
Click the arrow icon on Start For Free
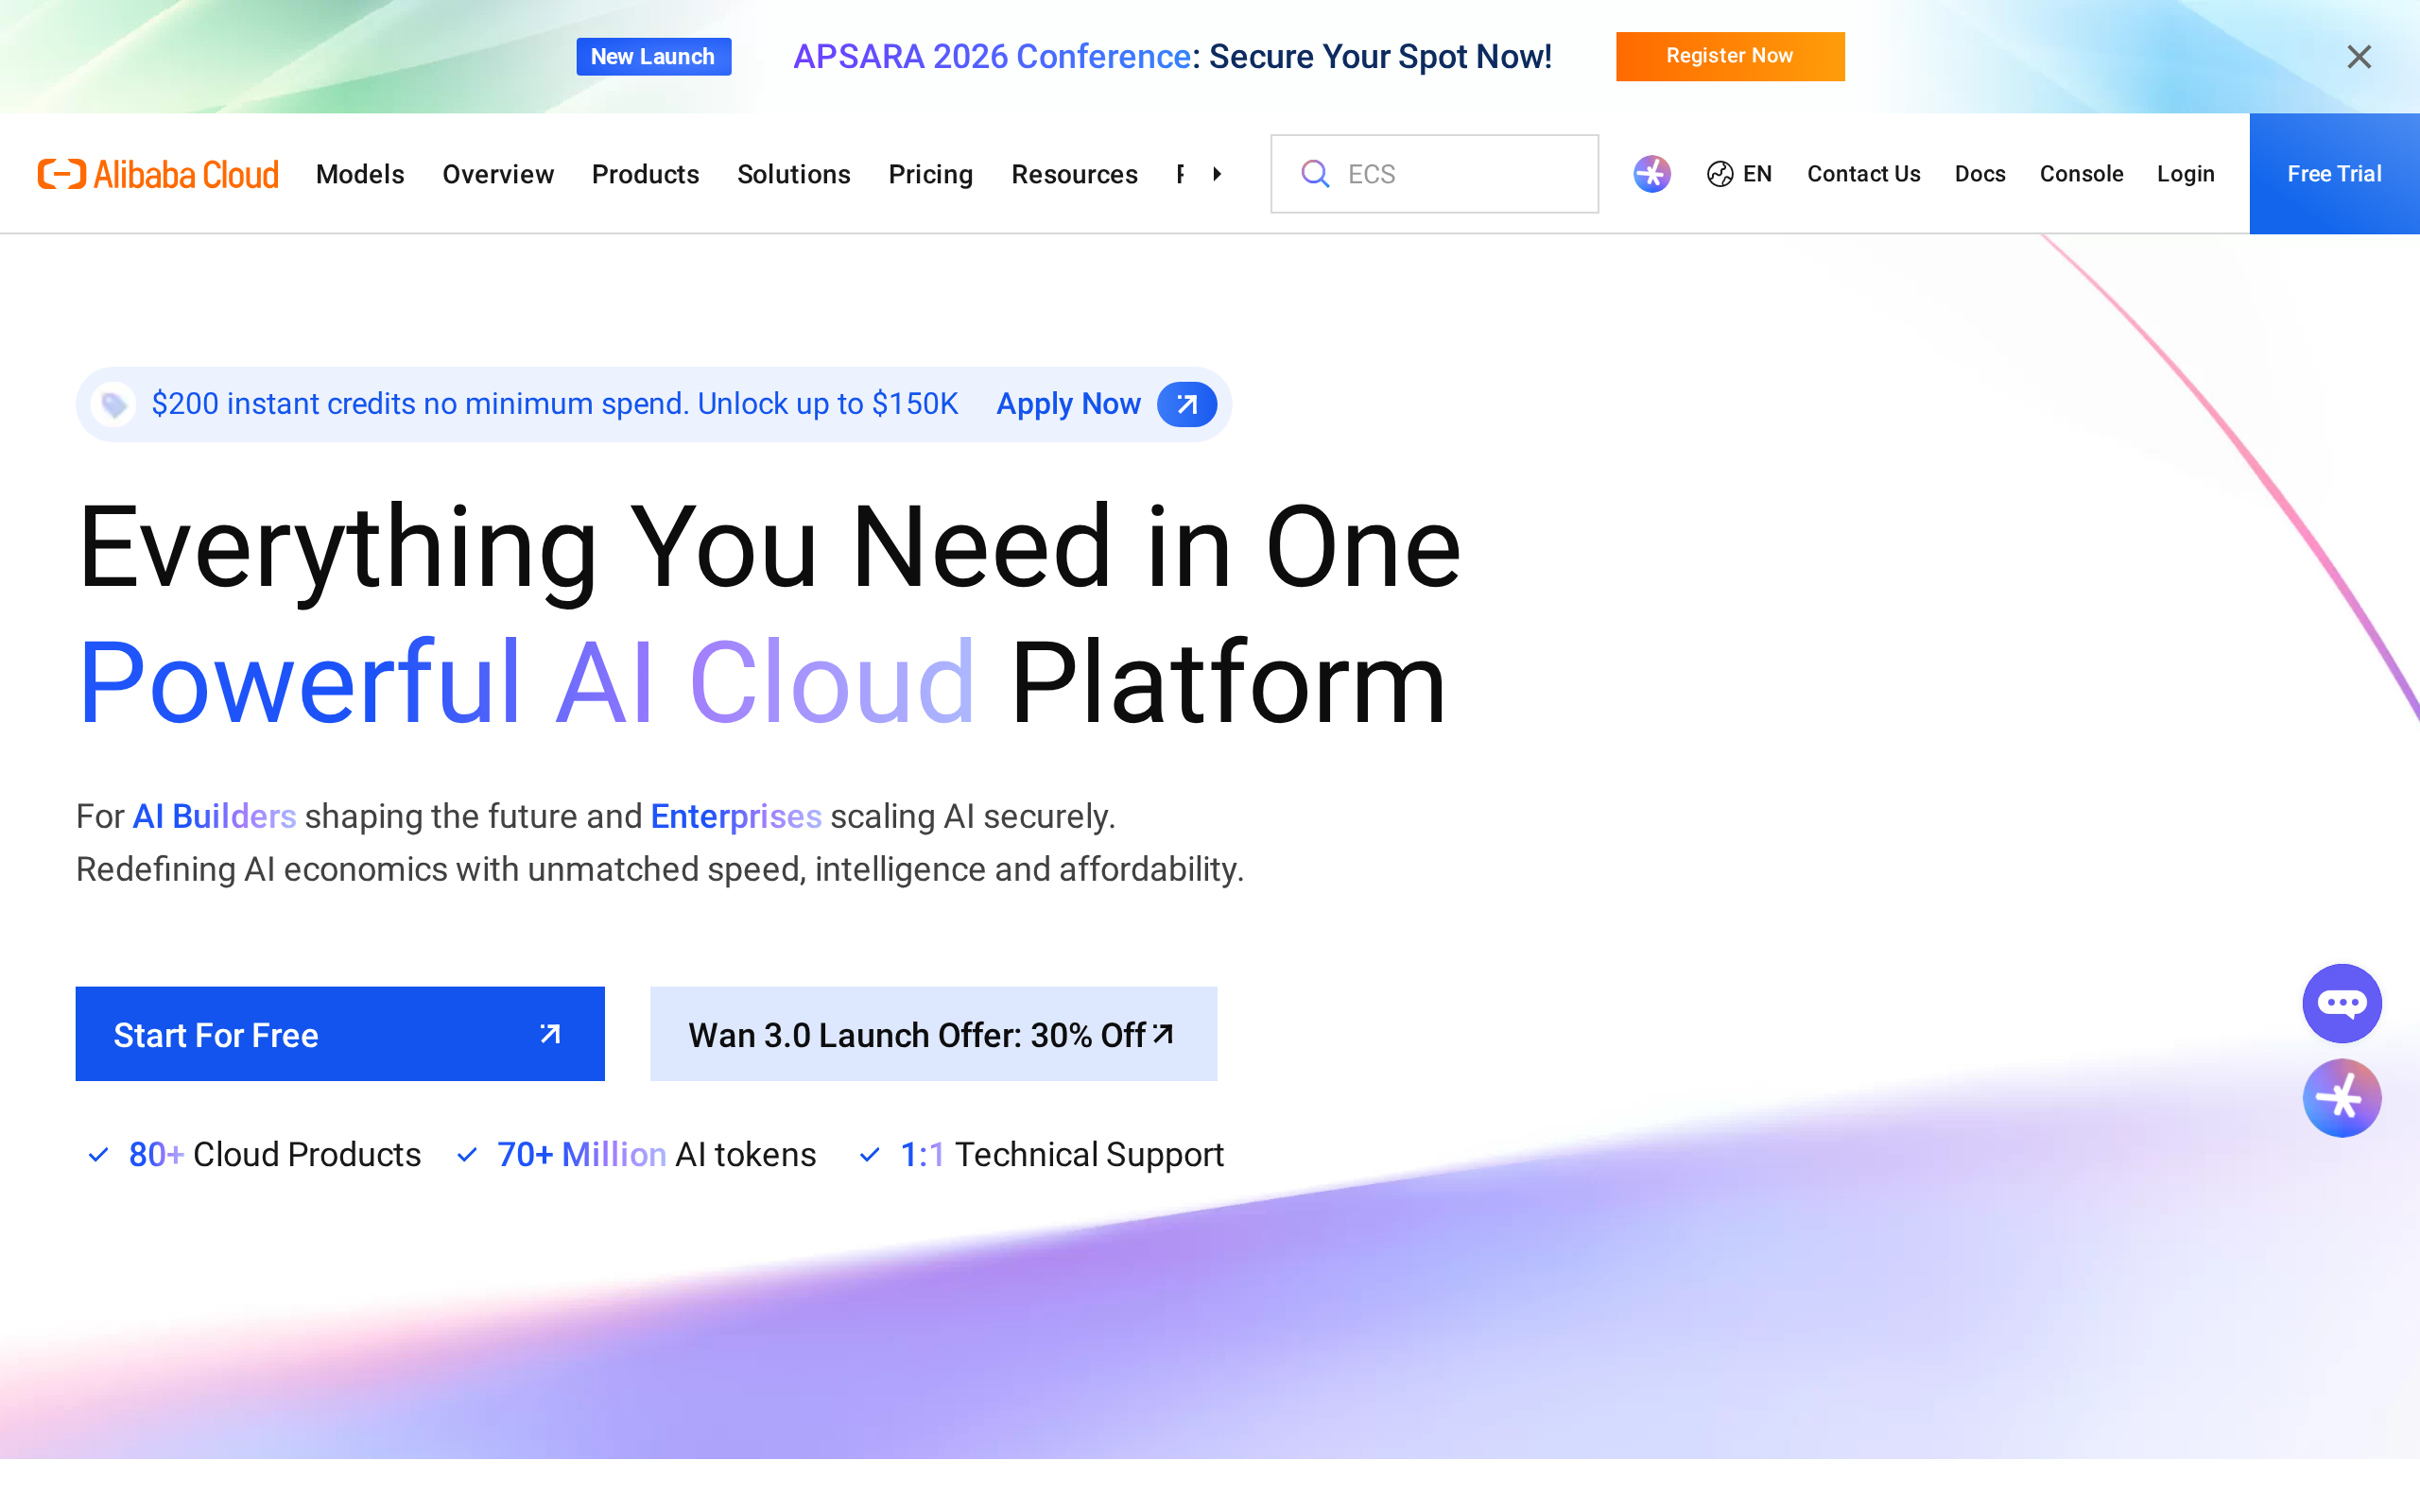550,1034
